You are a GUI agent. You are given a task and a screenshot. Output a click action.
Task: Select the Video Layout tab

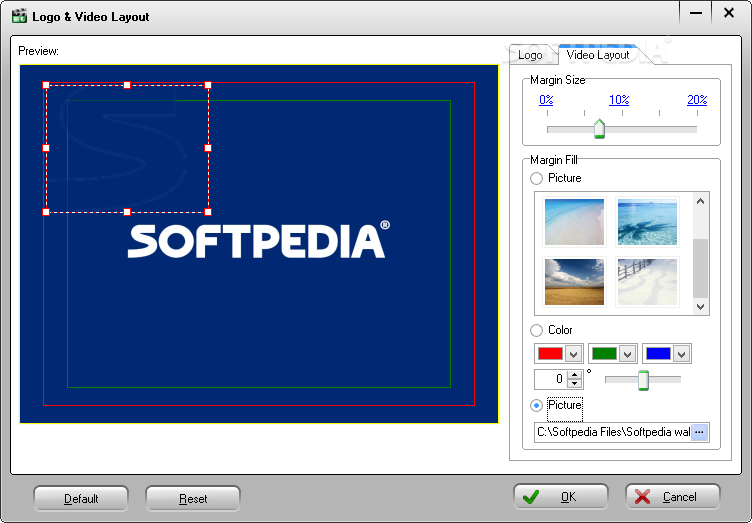[x=598, y=55]
